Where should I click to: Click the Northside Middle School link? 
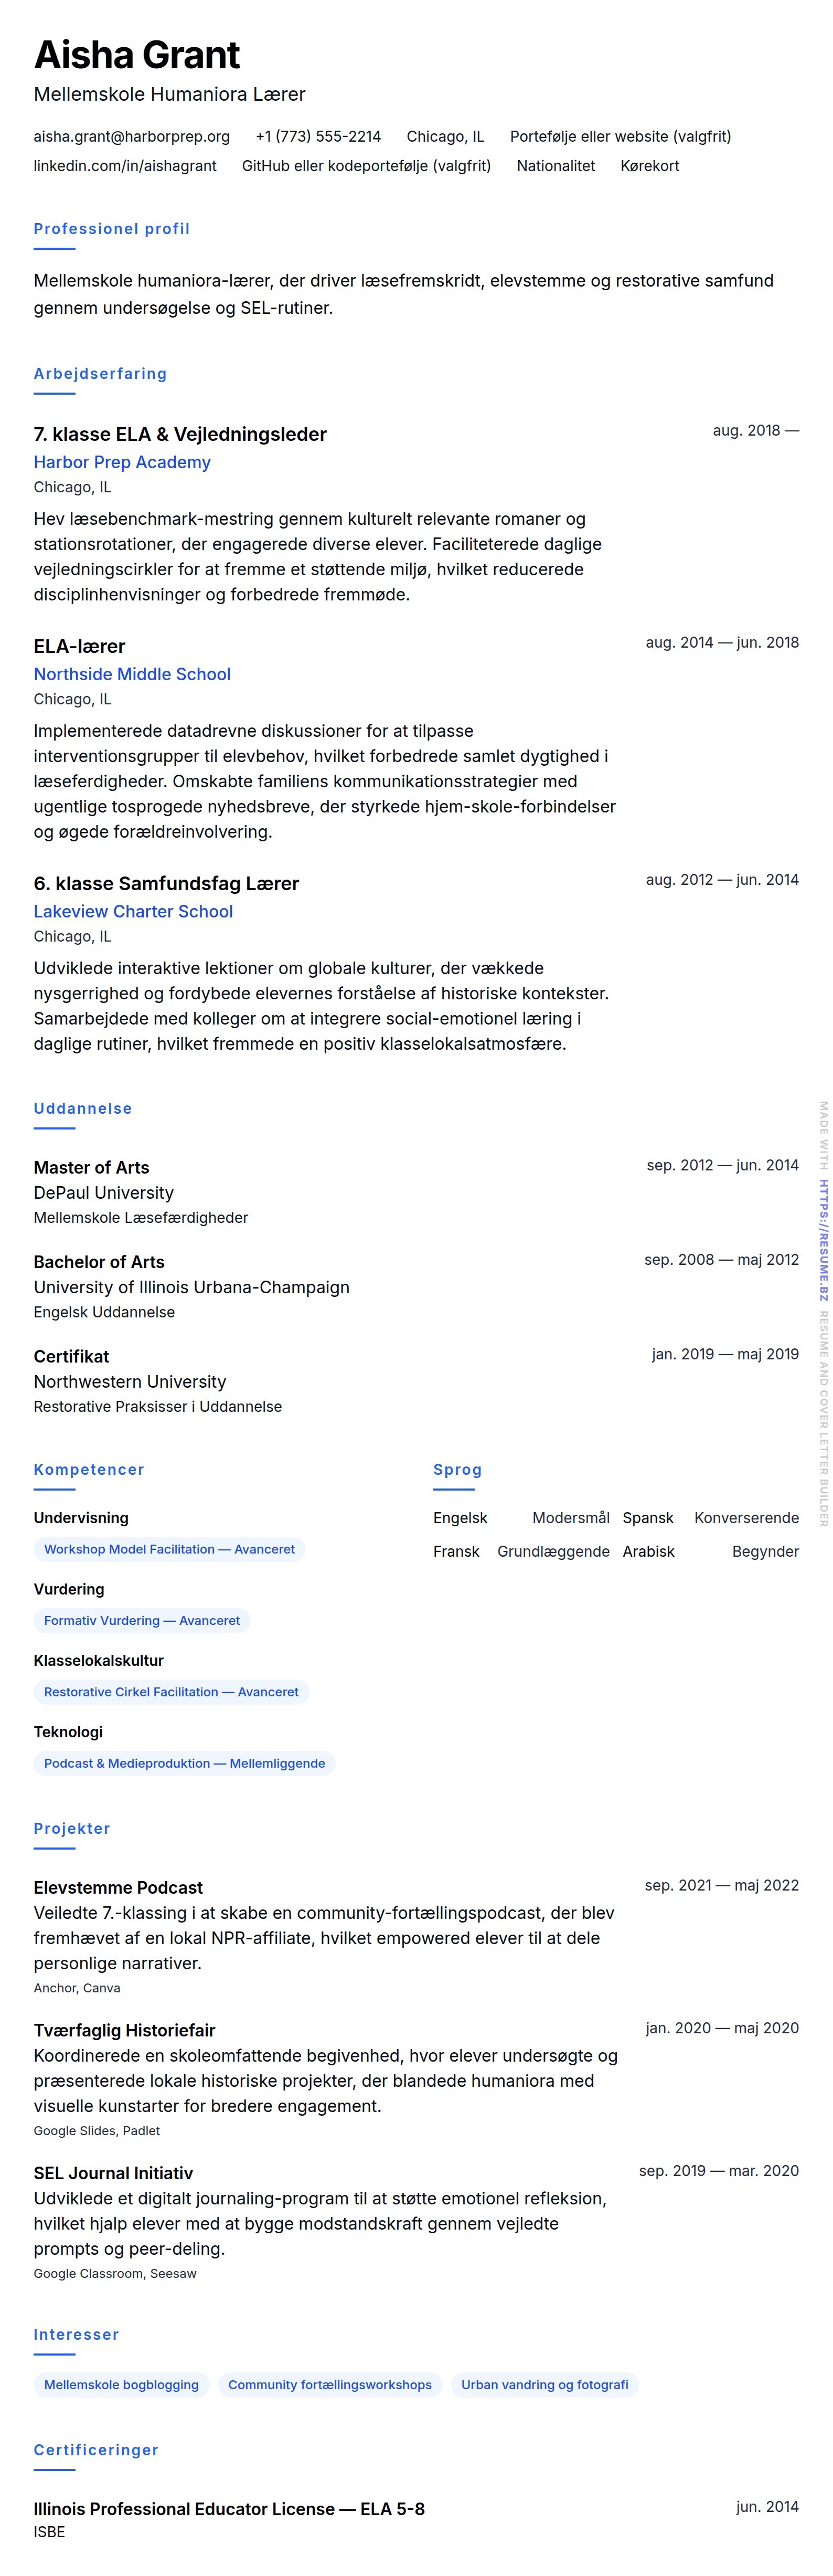[132, 674]
